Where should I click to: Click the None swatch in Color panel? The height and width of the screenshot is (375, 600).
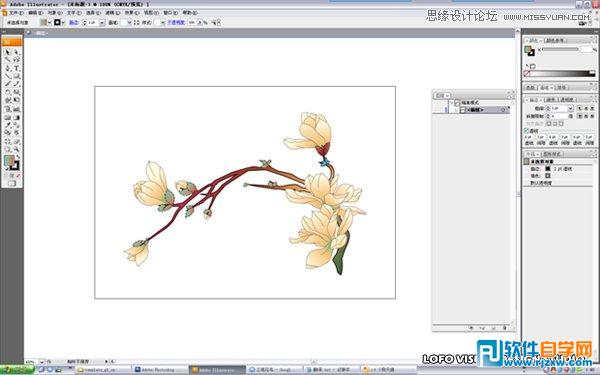point(527,73)
